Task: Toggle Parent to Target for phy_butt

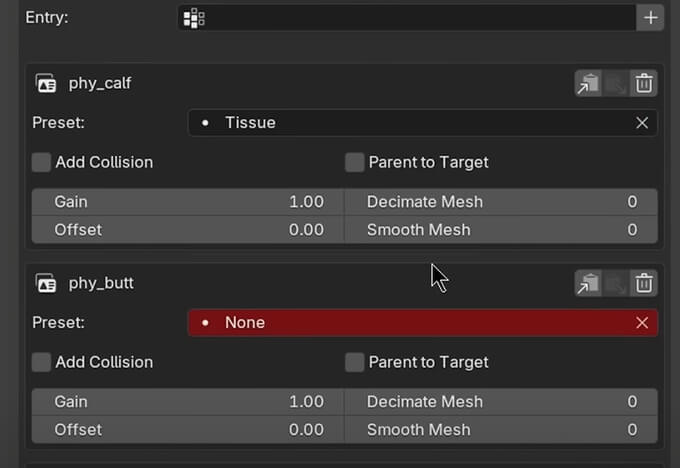Action: [x=355, y=362]
